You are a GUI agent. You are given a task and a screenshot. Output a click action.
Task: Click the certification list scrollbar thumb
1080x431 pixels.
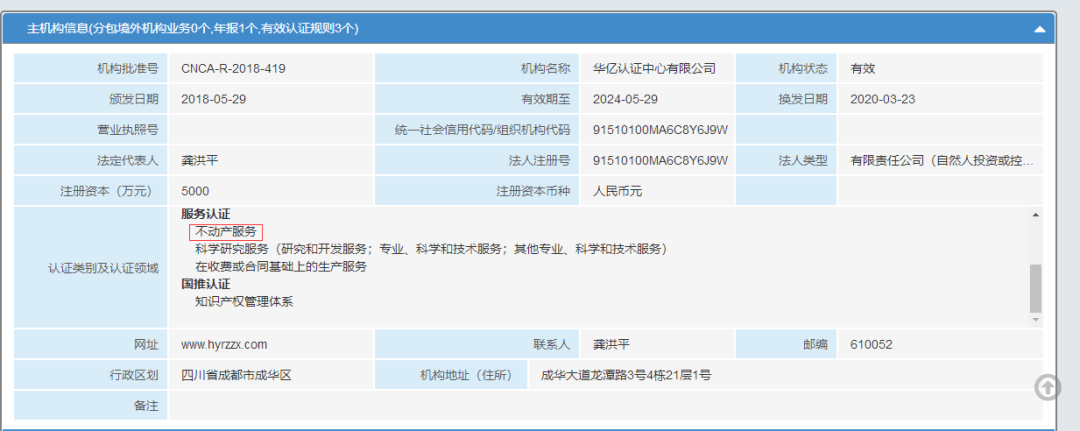click(1035, 288)
